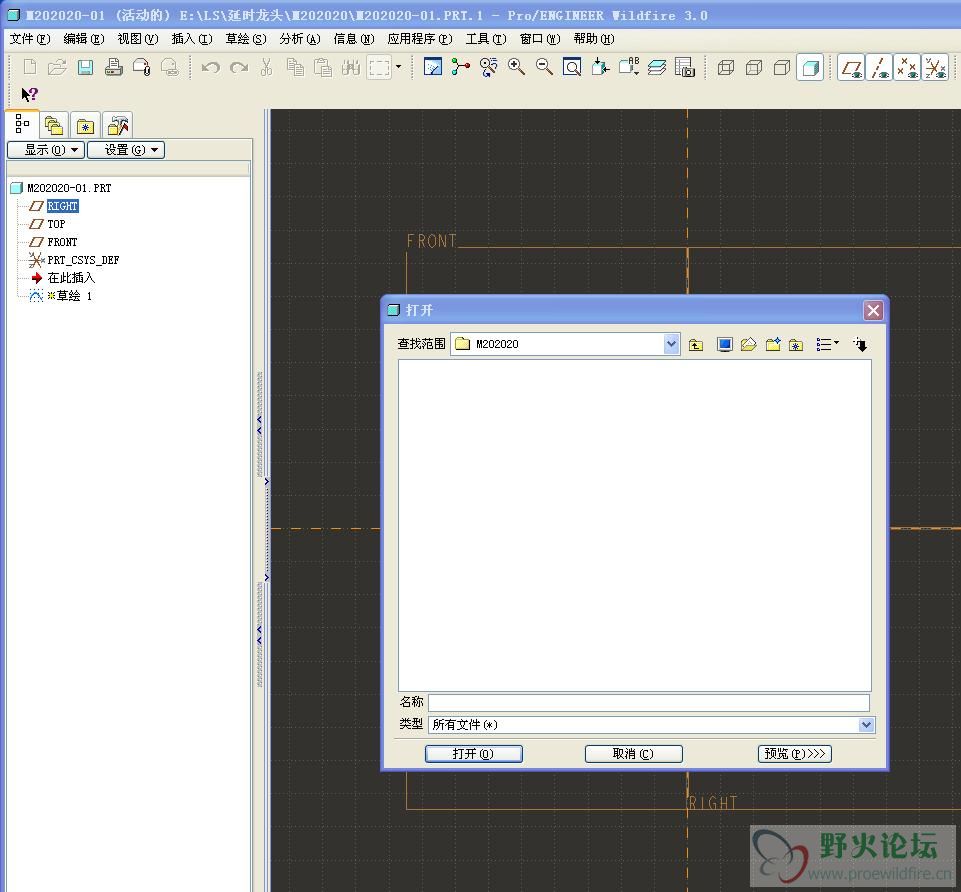Click the Desktop/My Computer icon in dialog
The image size is (961, 892).
724,345
